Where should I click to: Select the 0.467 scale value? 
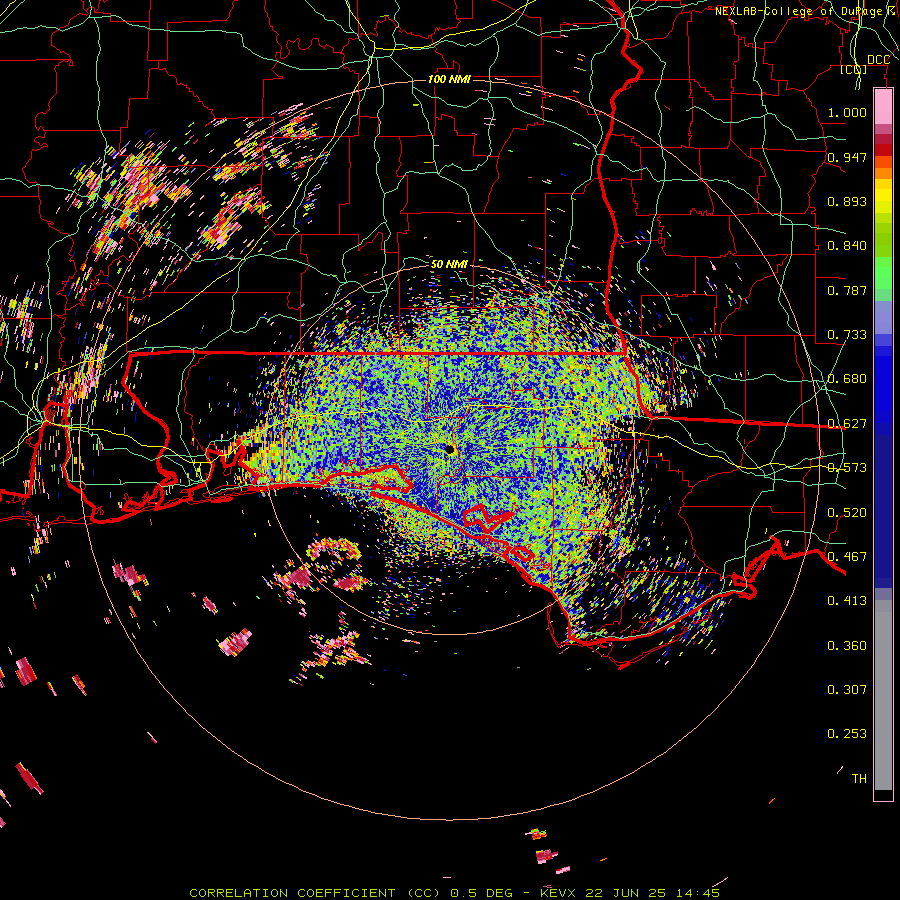847,557
